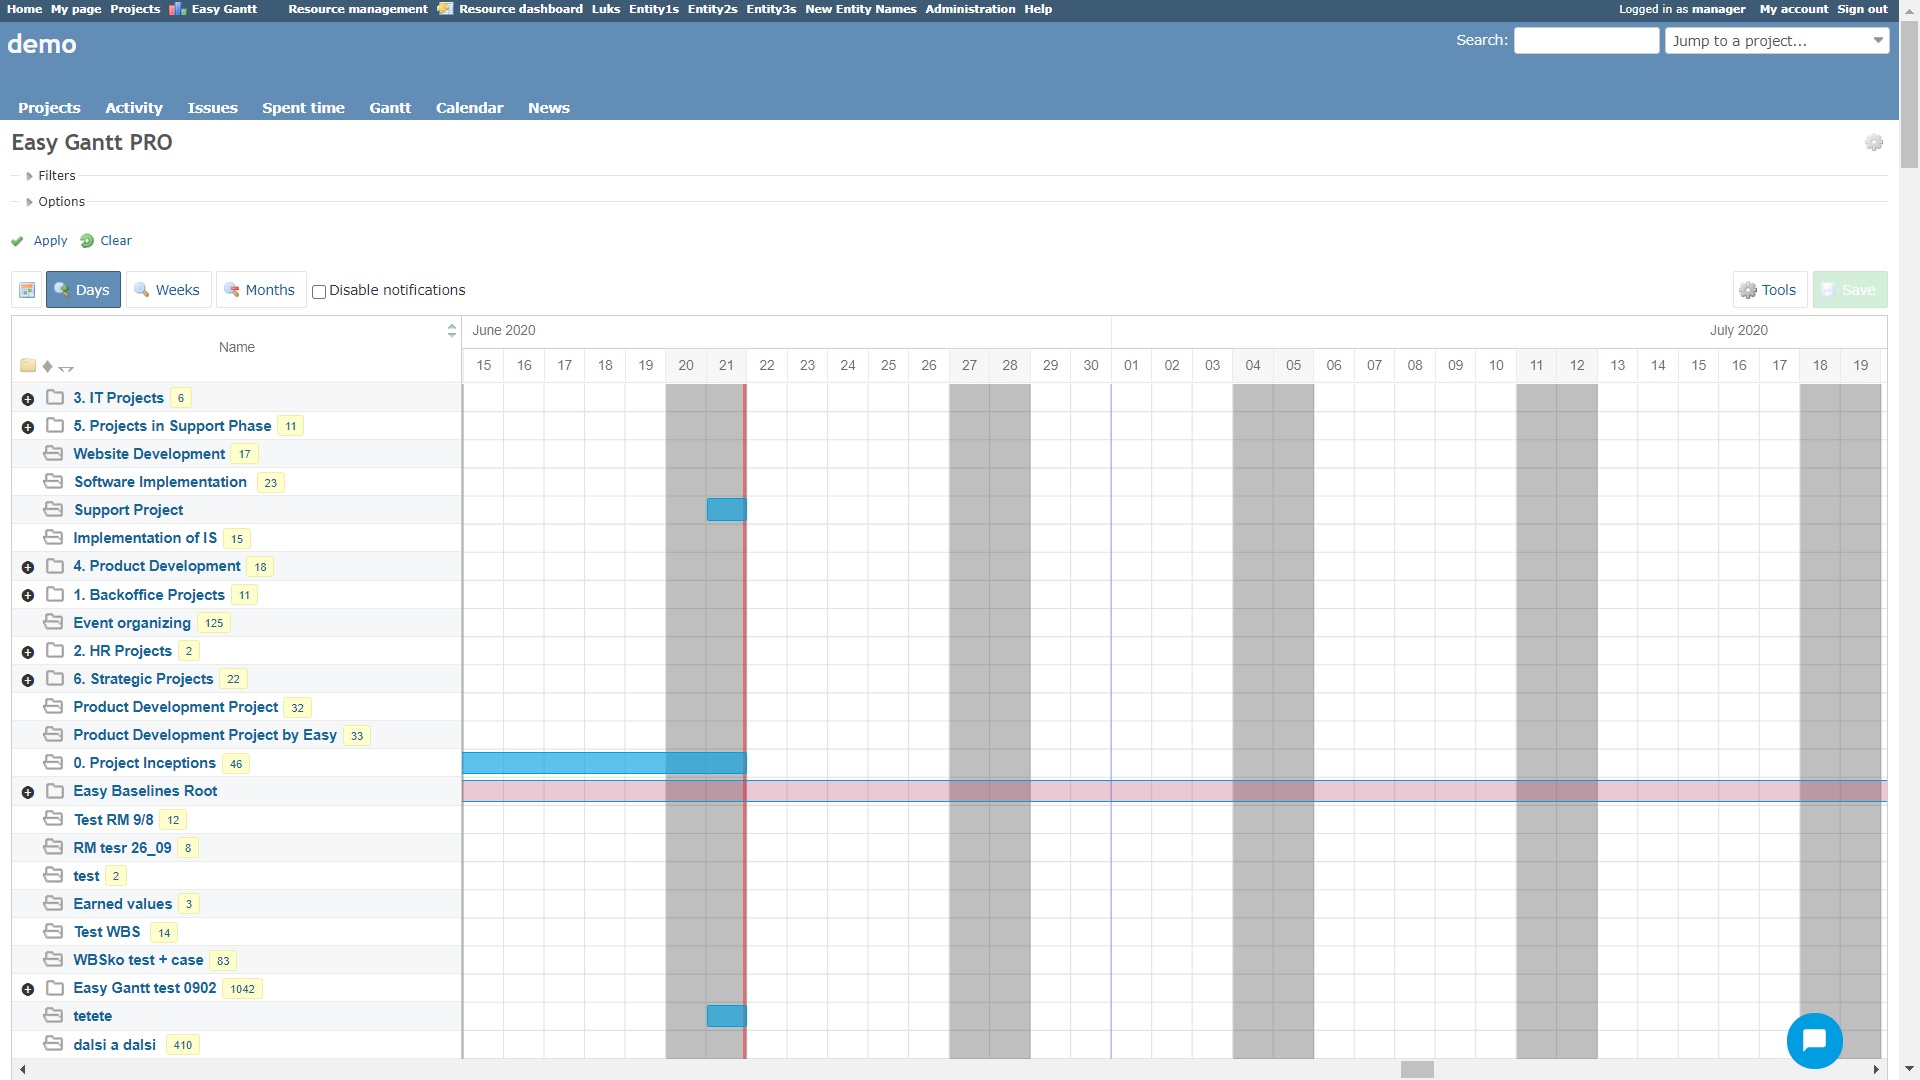Click the milestone diamond icon in Name header
The height and width of the screenshot is (1080, 1920).
pyautogui.click(x=47, y=367)
